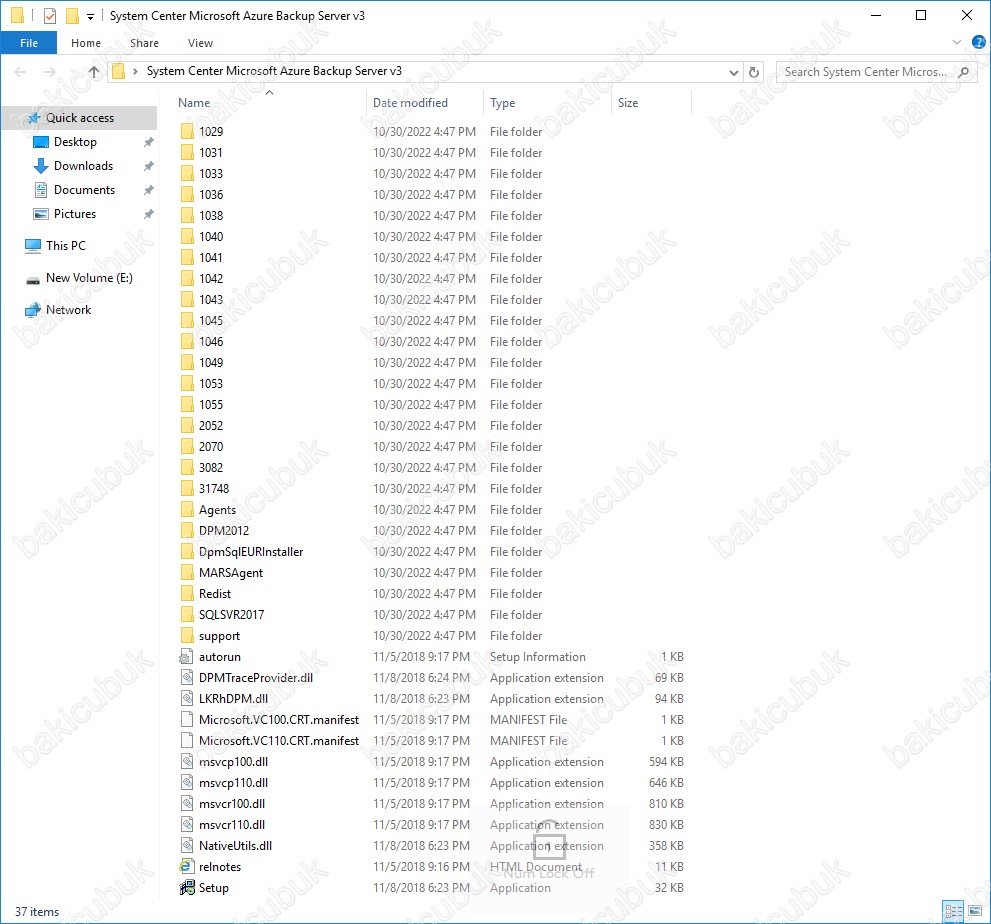The width and height of the screenshot is (991, 924).
Task: Open the address bar history dropdown
Action: tap(733, 73)
